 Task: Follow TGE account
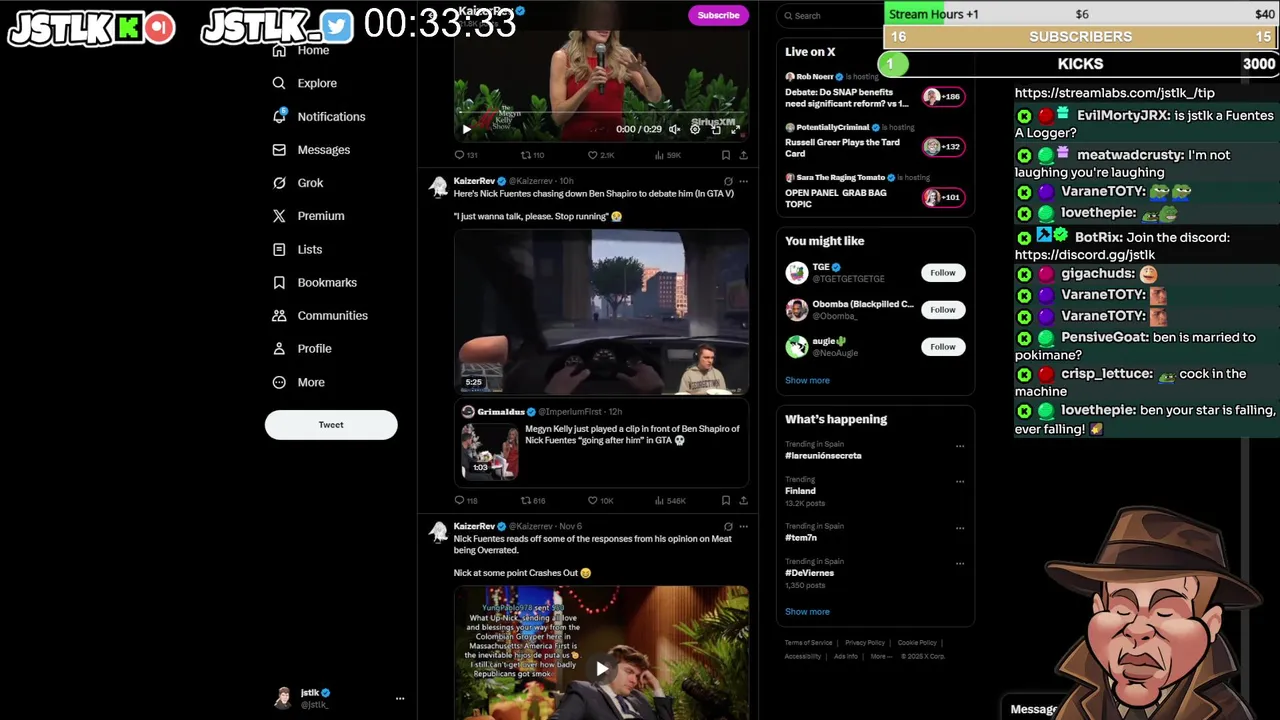(942, 273)
